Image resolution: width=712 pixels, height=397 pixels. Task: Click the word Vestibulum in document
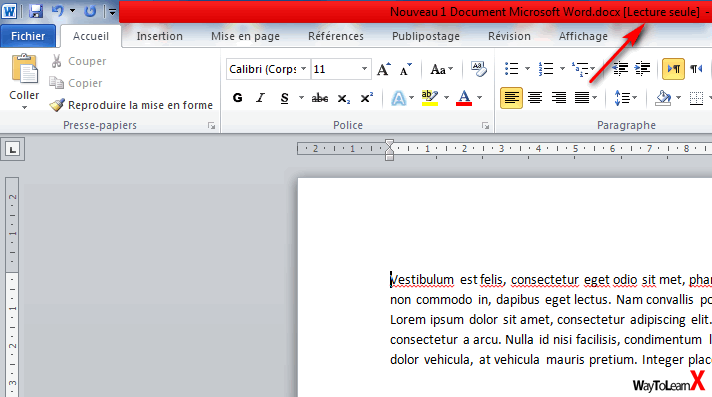[422, 280]
